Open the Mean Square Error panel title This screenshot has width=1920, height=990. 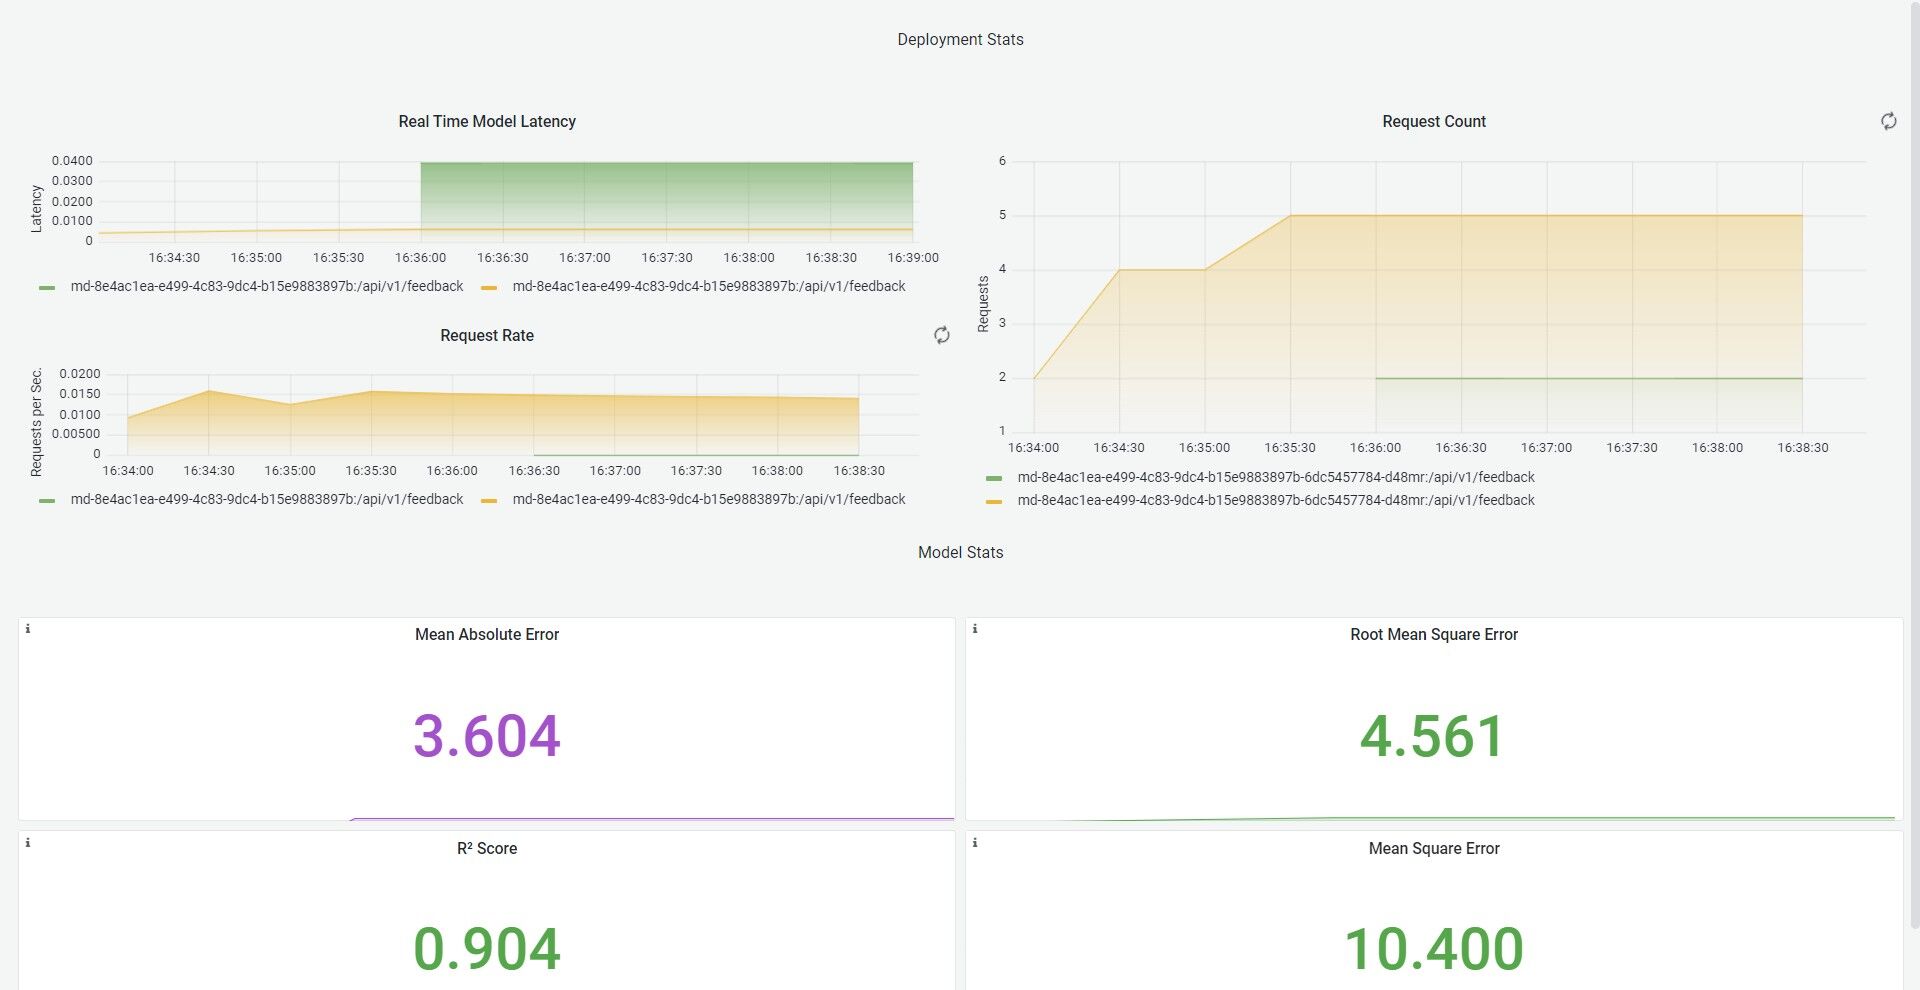[x=1434, y=848]
